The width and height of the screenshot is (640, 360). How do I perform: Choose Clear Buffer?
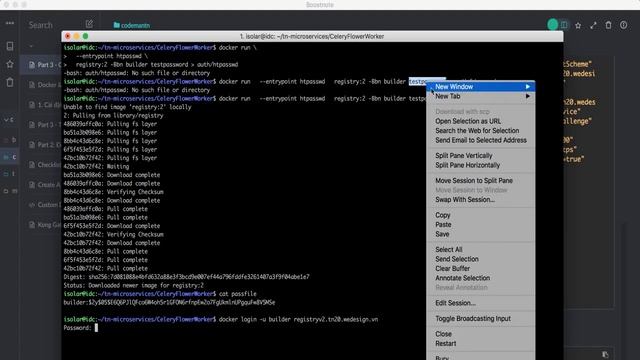point(452,269)
